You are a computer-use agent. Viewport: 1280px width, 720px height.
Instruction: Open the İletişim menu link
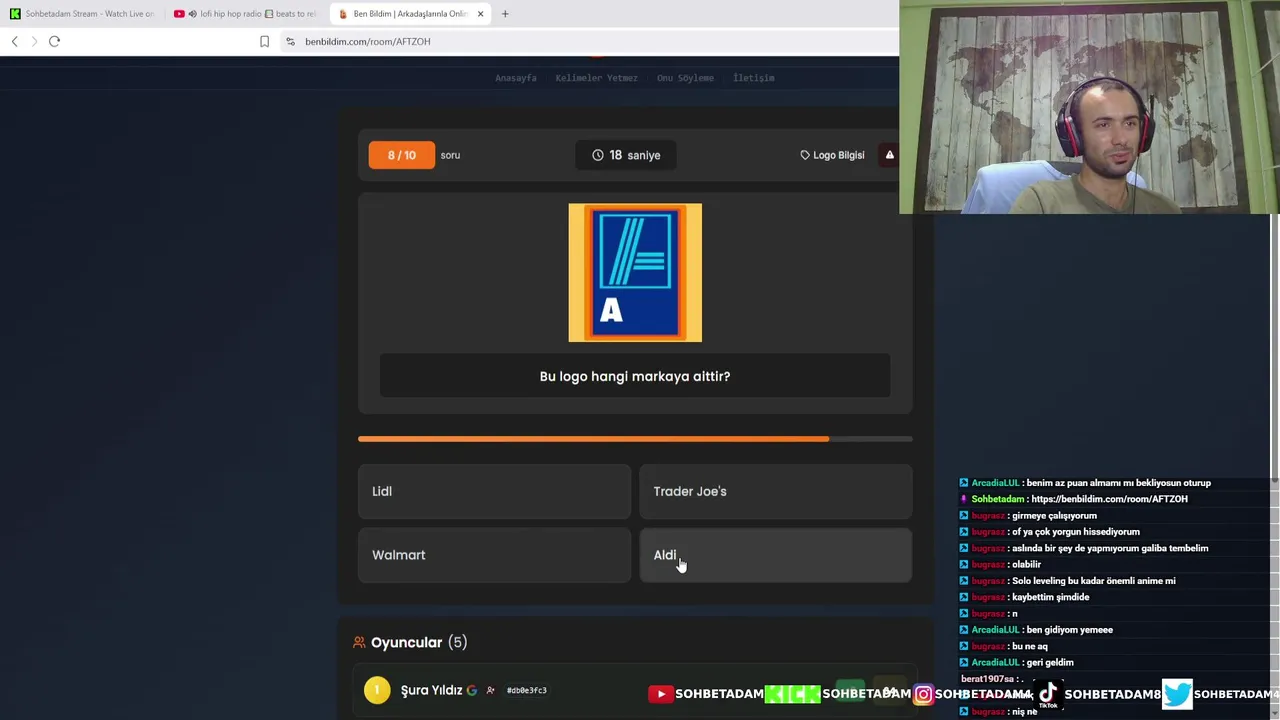754,78
